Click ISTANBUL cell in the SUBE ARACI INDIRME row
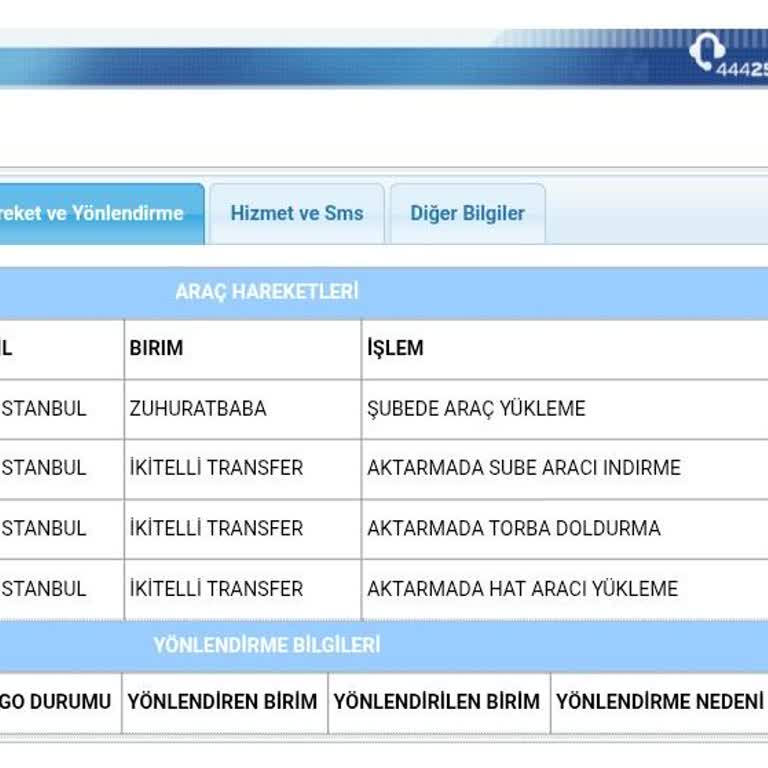768x768 pixels. click(x=62, y=469)
